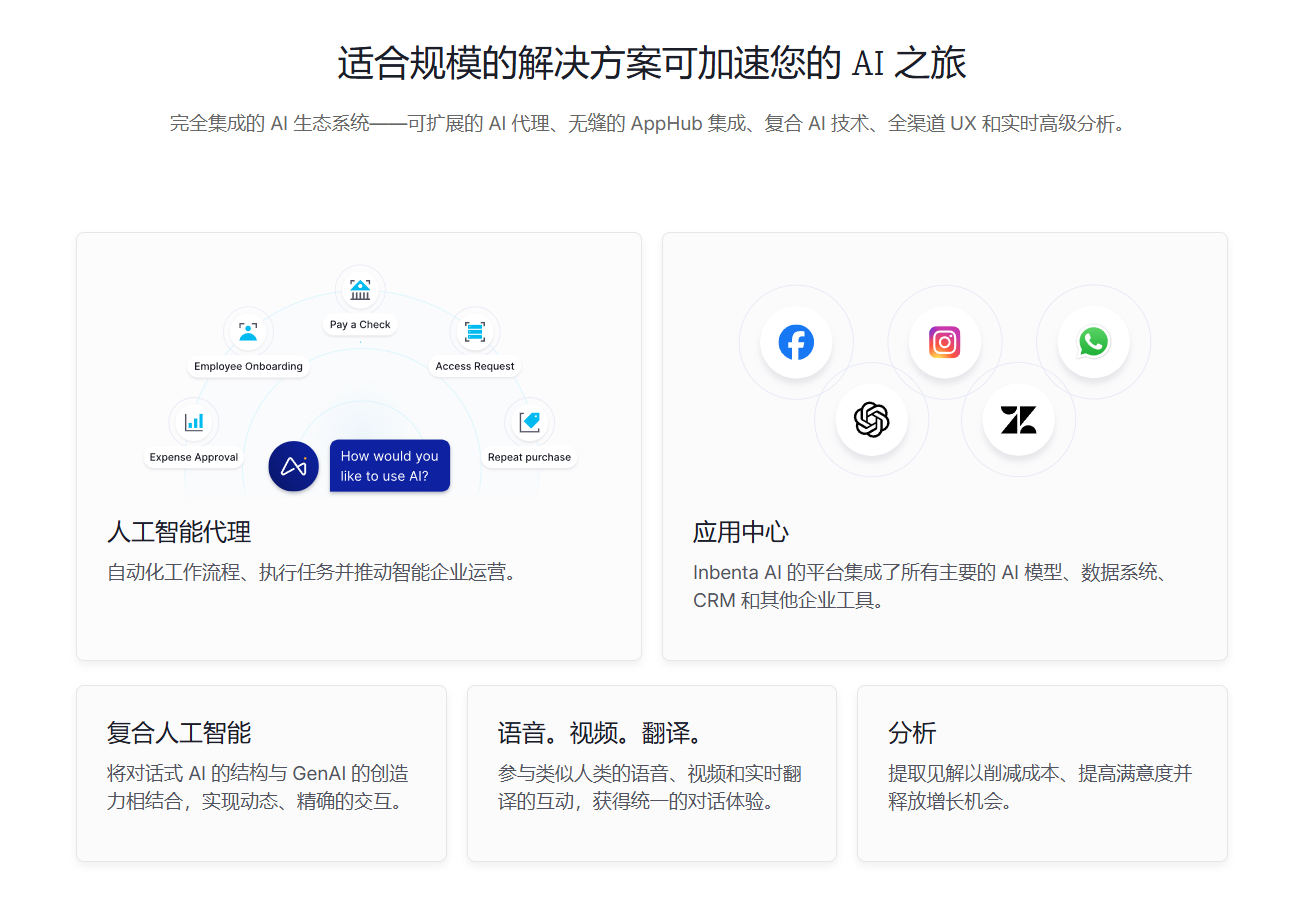This screenshot has width=1290, height=900.
Task: Click the 'How would you like to use AI?' bubble
Action: 390,466
